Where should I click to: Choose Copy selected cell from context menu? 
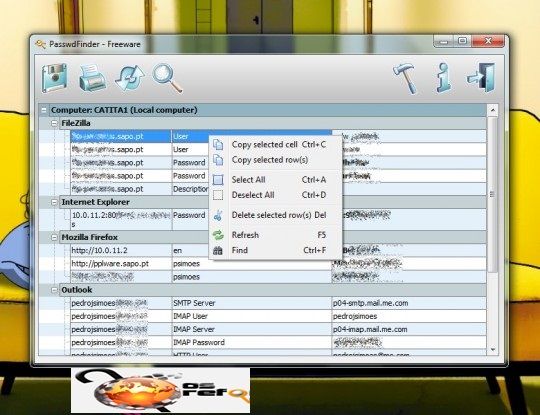(x=276, y=145)
